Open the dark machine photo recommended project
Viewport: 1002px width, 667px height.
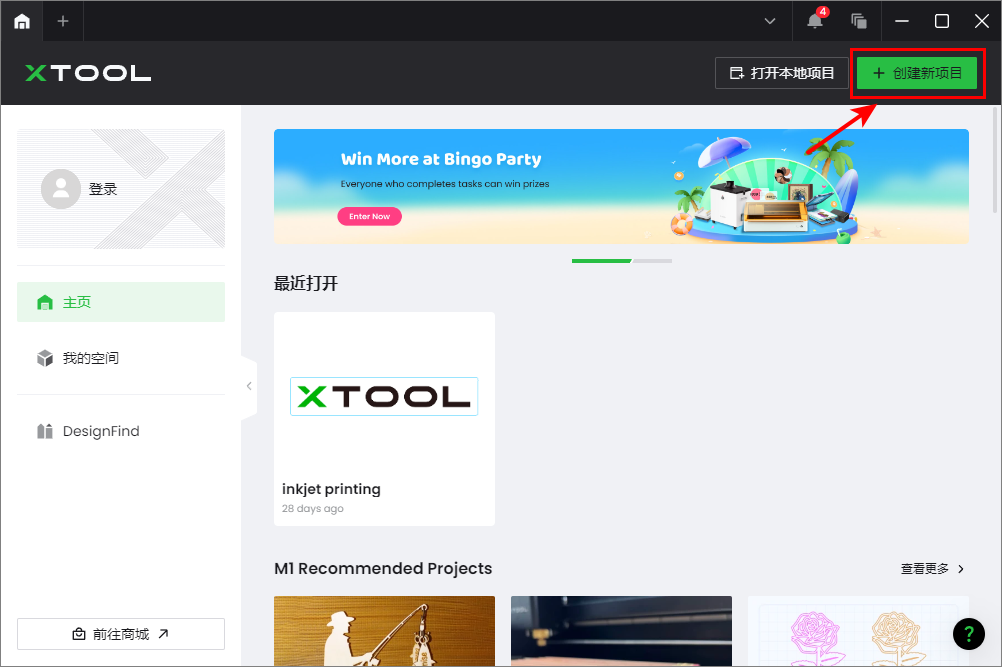621,631
